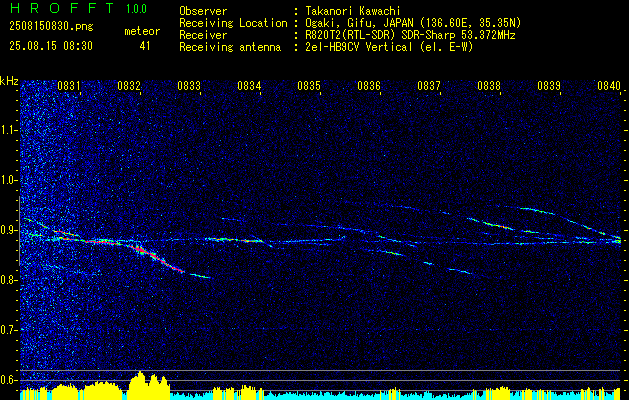Viewport: 629px width, 400px height.
Task: Click the 0831 time marker
Action: [69, 85]
